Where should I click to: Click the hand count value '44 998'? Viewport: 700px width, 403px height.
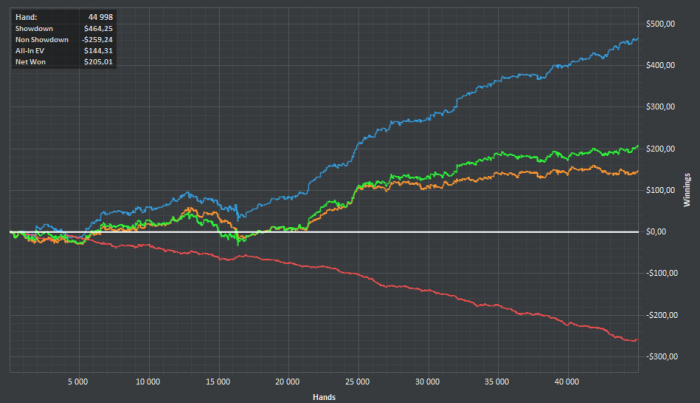100,17
